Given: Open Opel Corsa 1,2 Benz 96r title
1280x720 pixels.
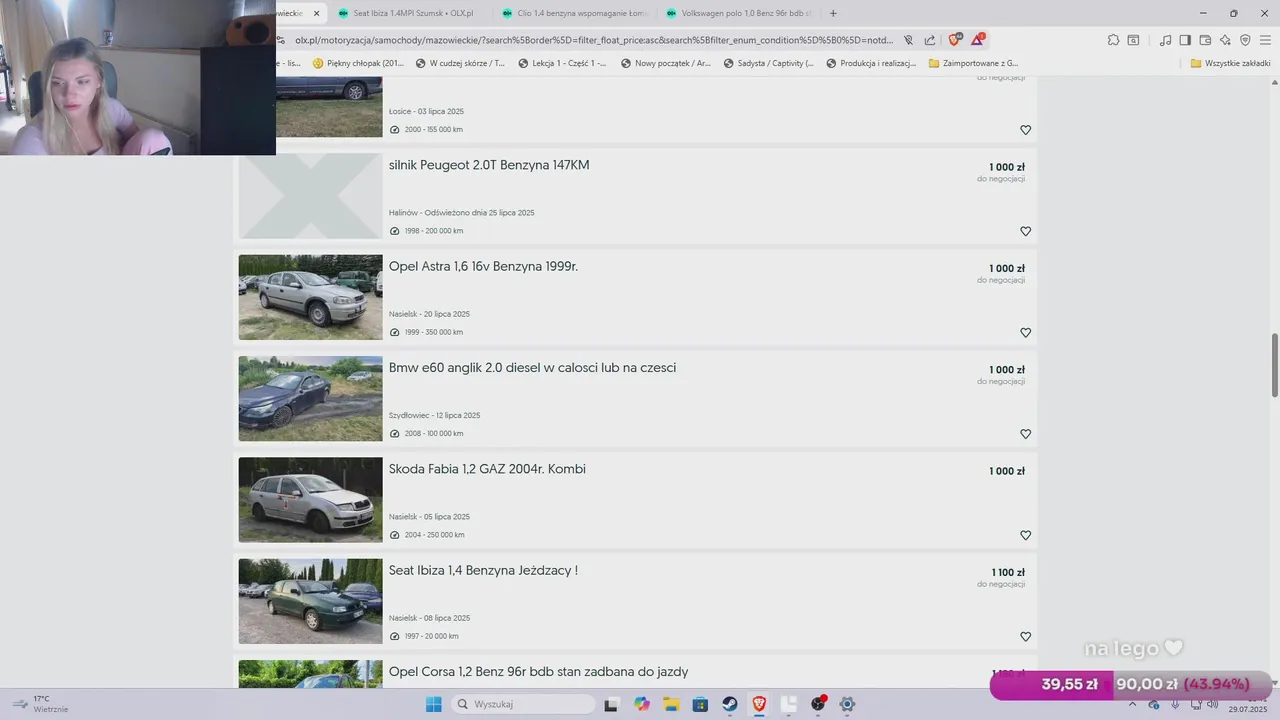Looking at the screenshot, I should [538, 672].
